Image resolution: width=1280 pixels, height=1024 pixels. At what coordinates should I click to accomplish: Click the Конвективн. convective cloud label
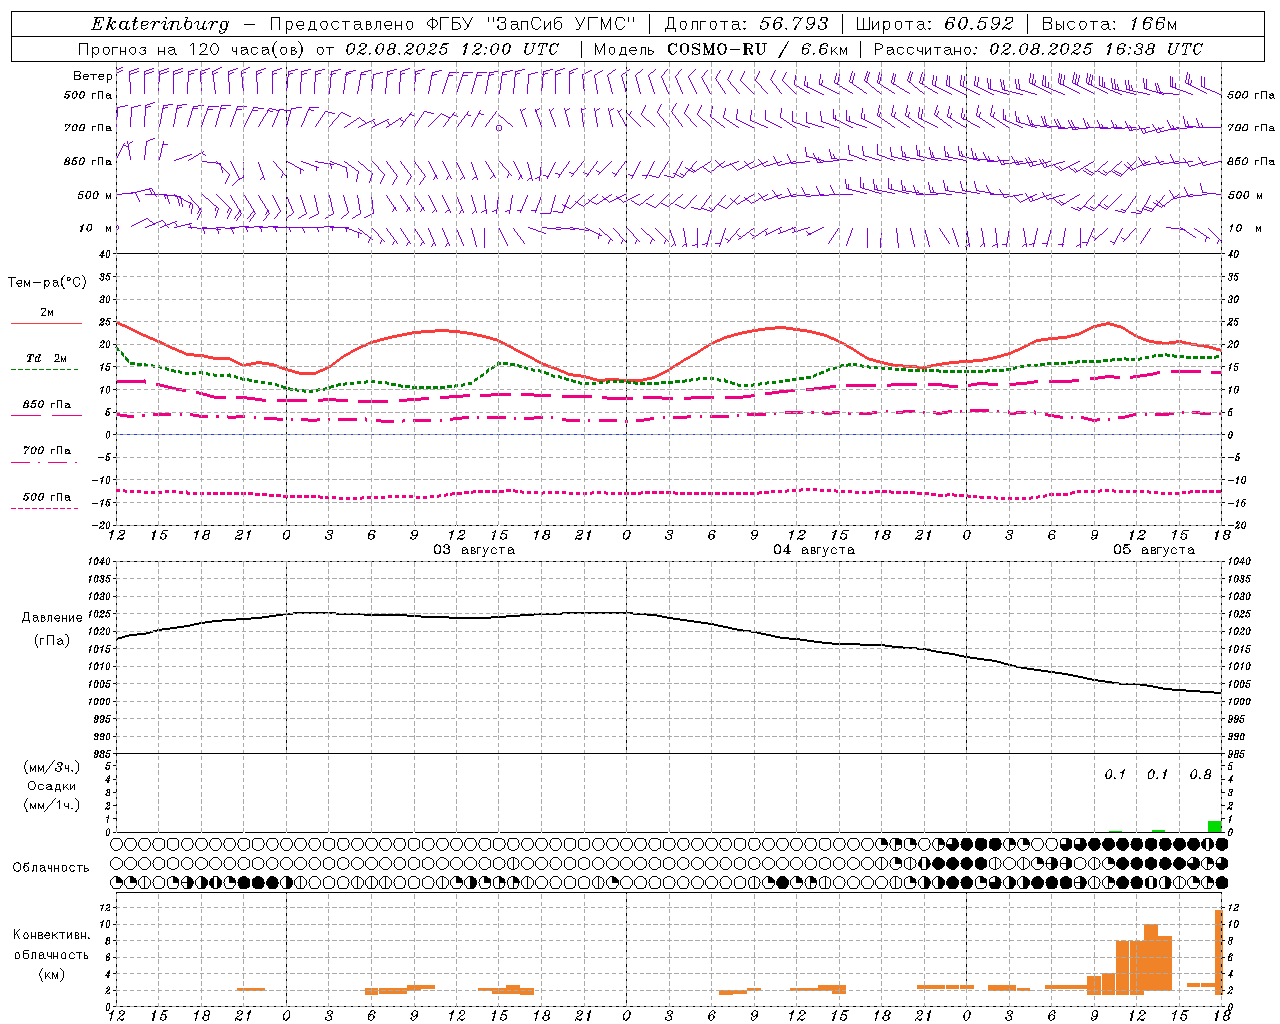(51, 935)
